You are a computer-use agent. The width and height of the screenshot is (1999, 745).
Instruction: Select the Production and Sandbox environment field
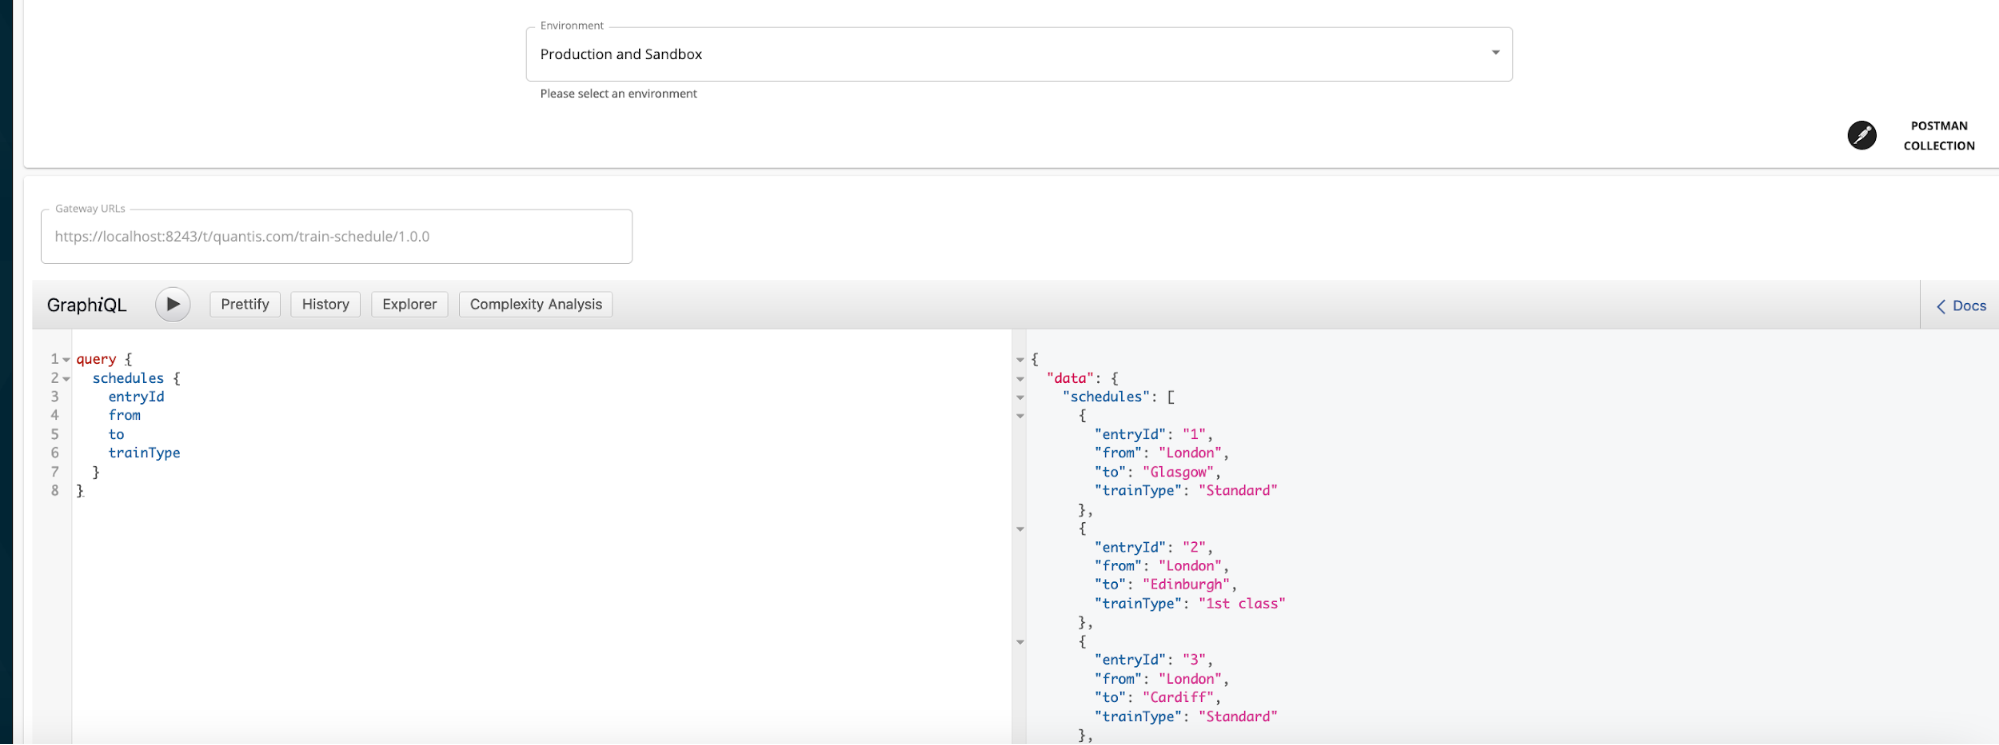click(1019, 54)
